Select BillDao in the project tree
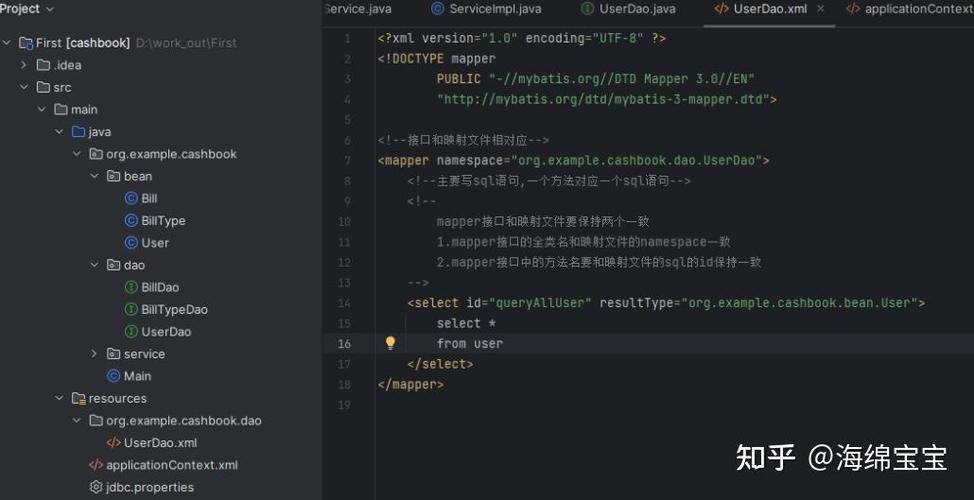The width and height of the screenshot is (974, 500). coord(160,287)
